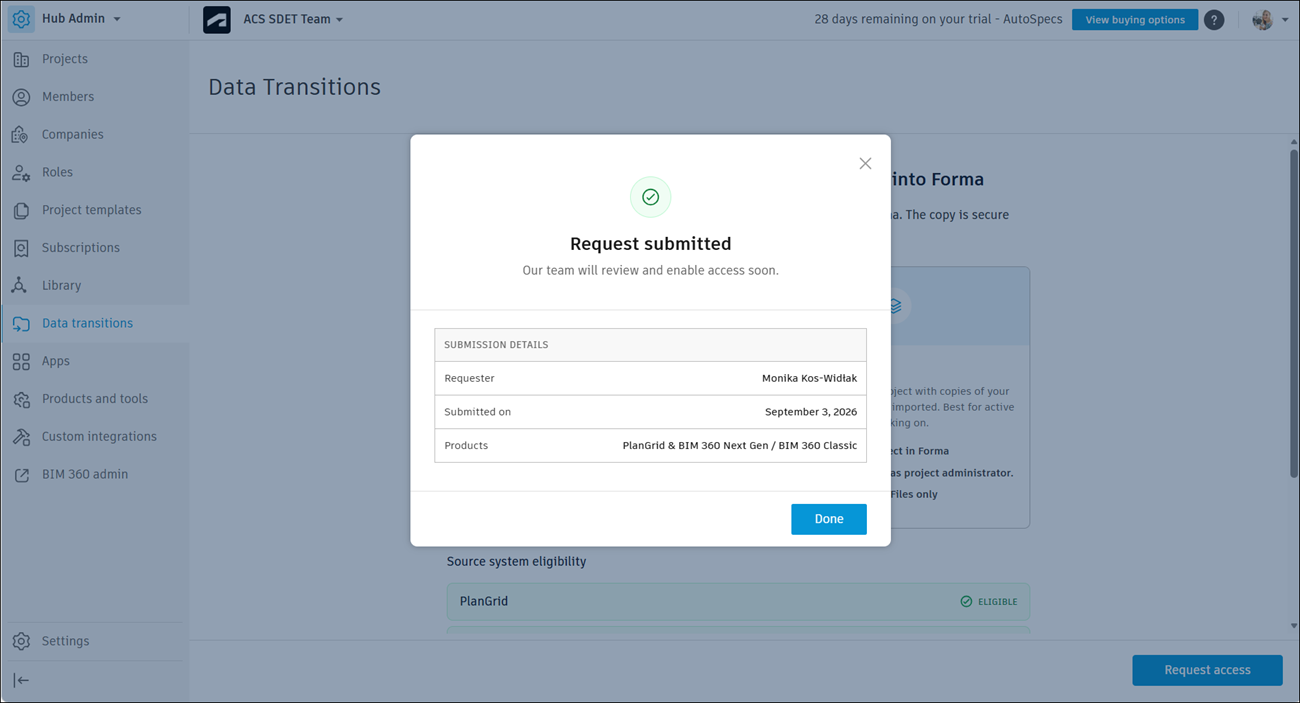Open the Hub Admin dropdown arrow
The width and height of the screenshot is (1300, 703).
pos(117,20)
